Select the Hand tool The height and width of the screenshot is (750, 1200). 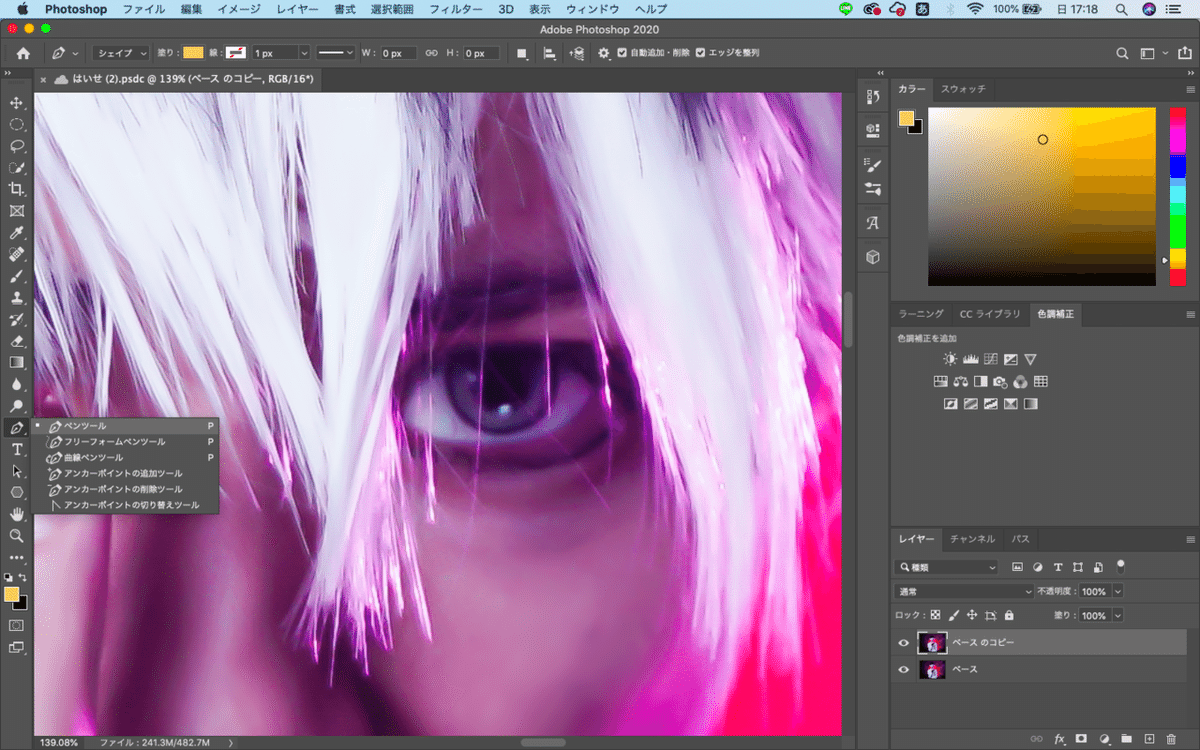pyautogui.click(x=16, y=514)
